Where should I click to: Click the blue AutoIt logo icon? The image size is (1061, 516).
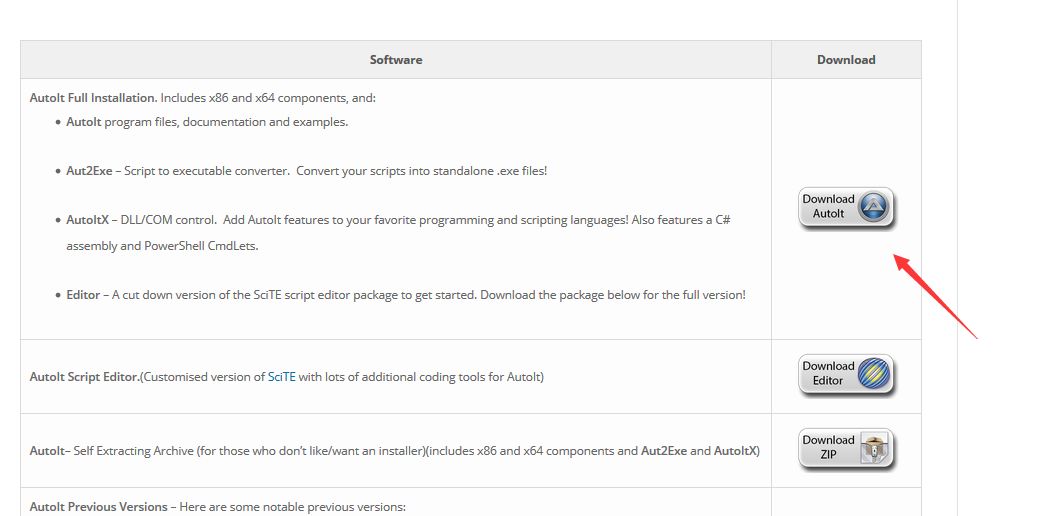pos(873,207)
